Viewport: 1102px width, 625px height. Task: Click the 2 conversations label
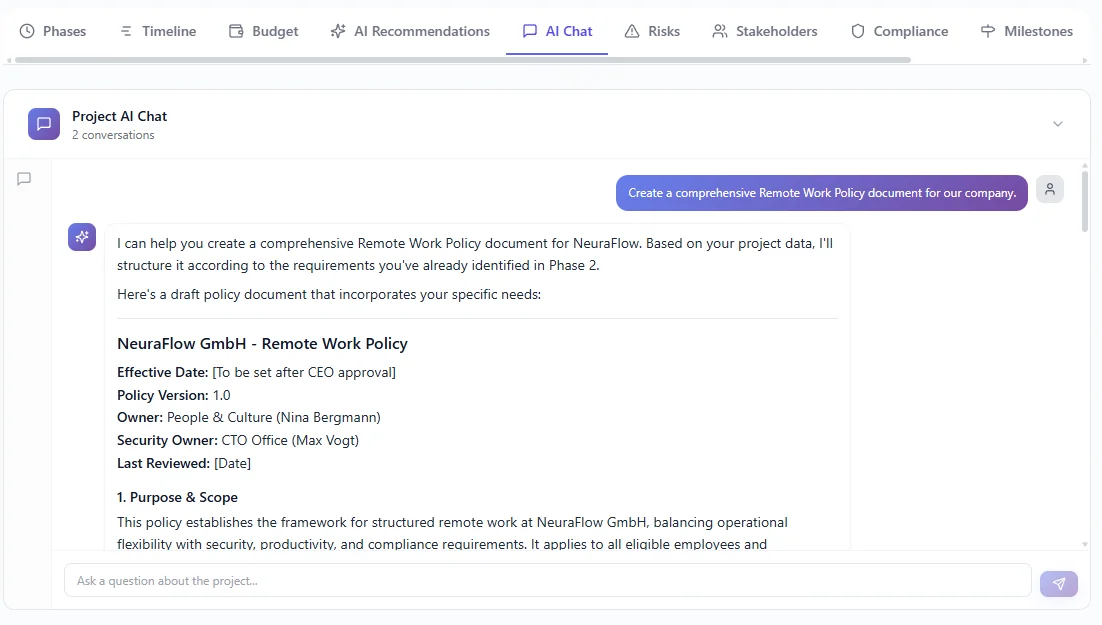click(113, 135)
